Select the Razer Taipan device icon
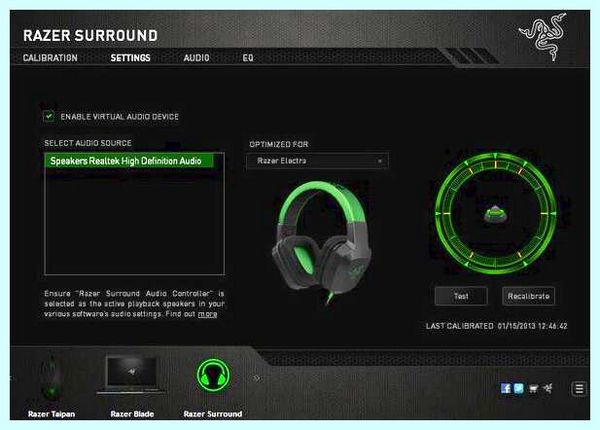The height and width of the screenshot is (430, 600). pyautogui.click(x=51, y=377)
